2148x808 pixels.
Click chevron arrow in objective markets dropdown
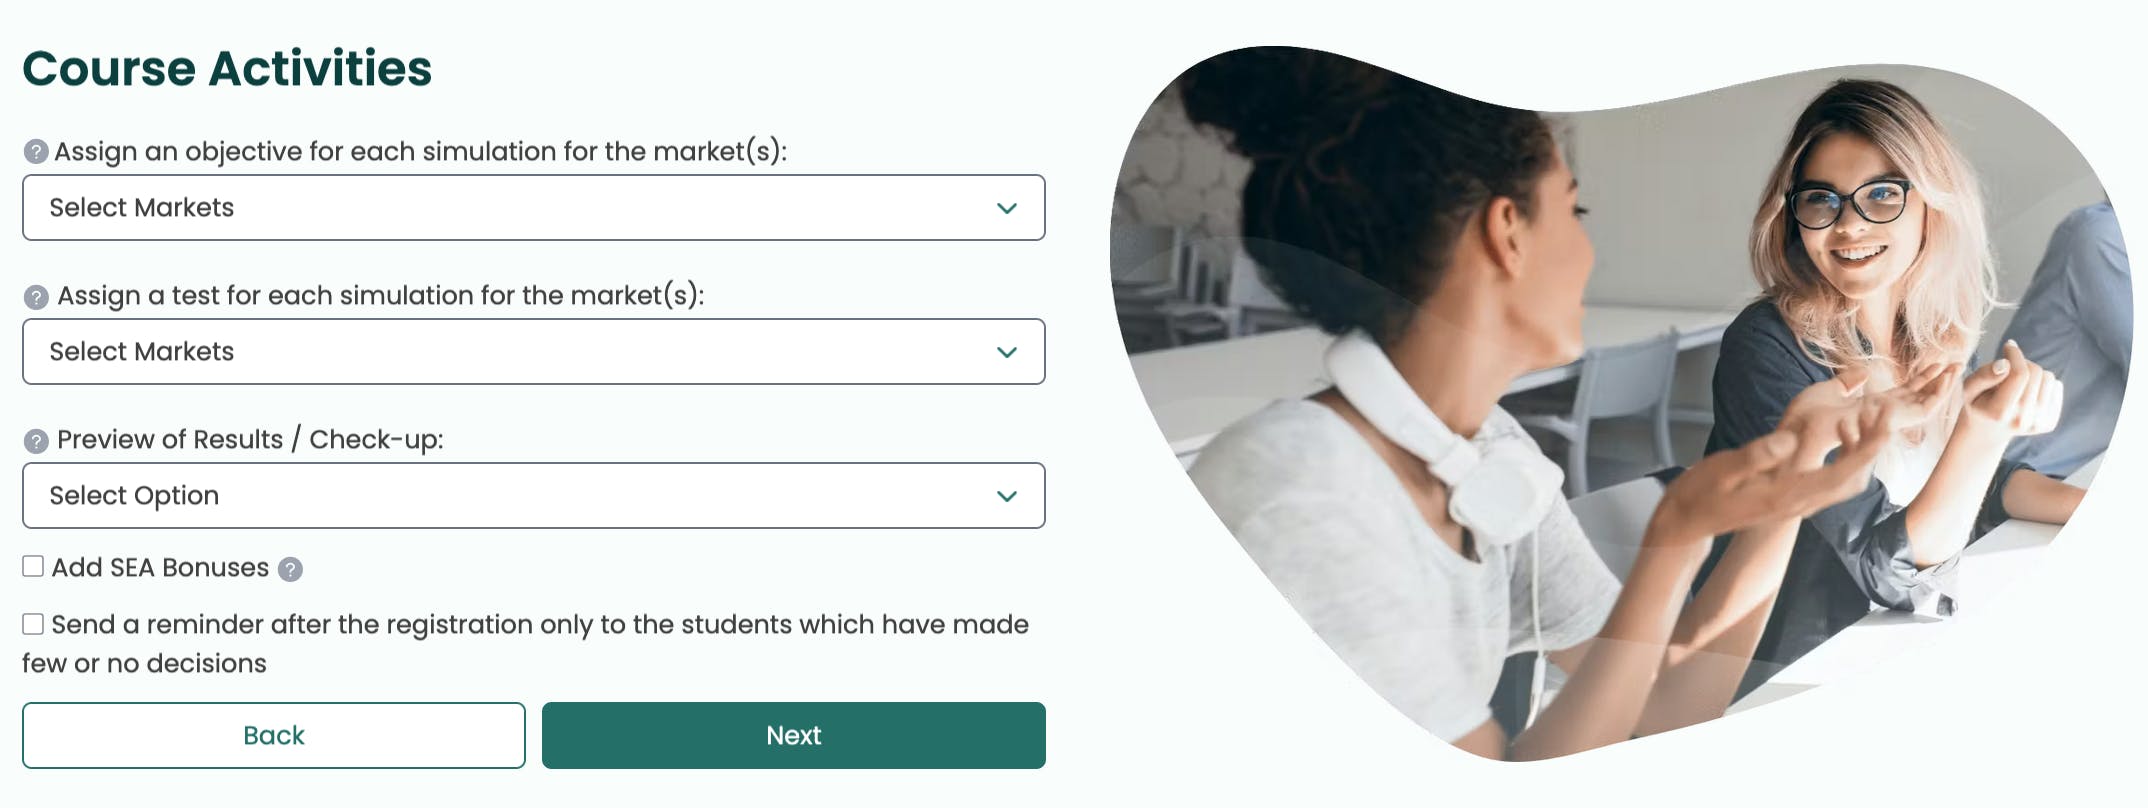(1006, 208)
